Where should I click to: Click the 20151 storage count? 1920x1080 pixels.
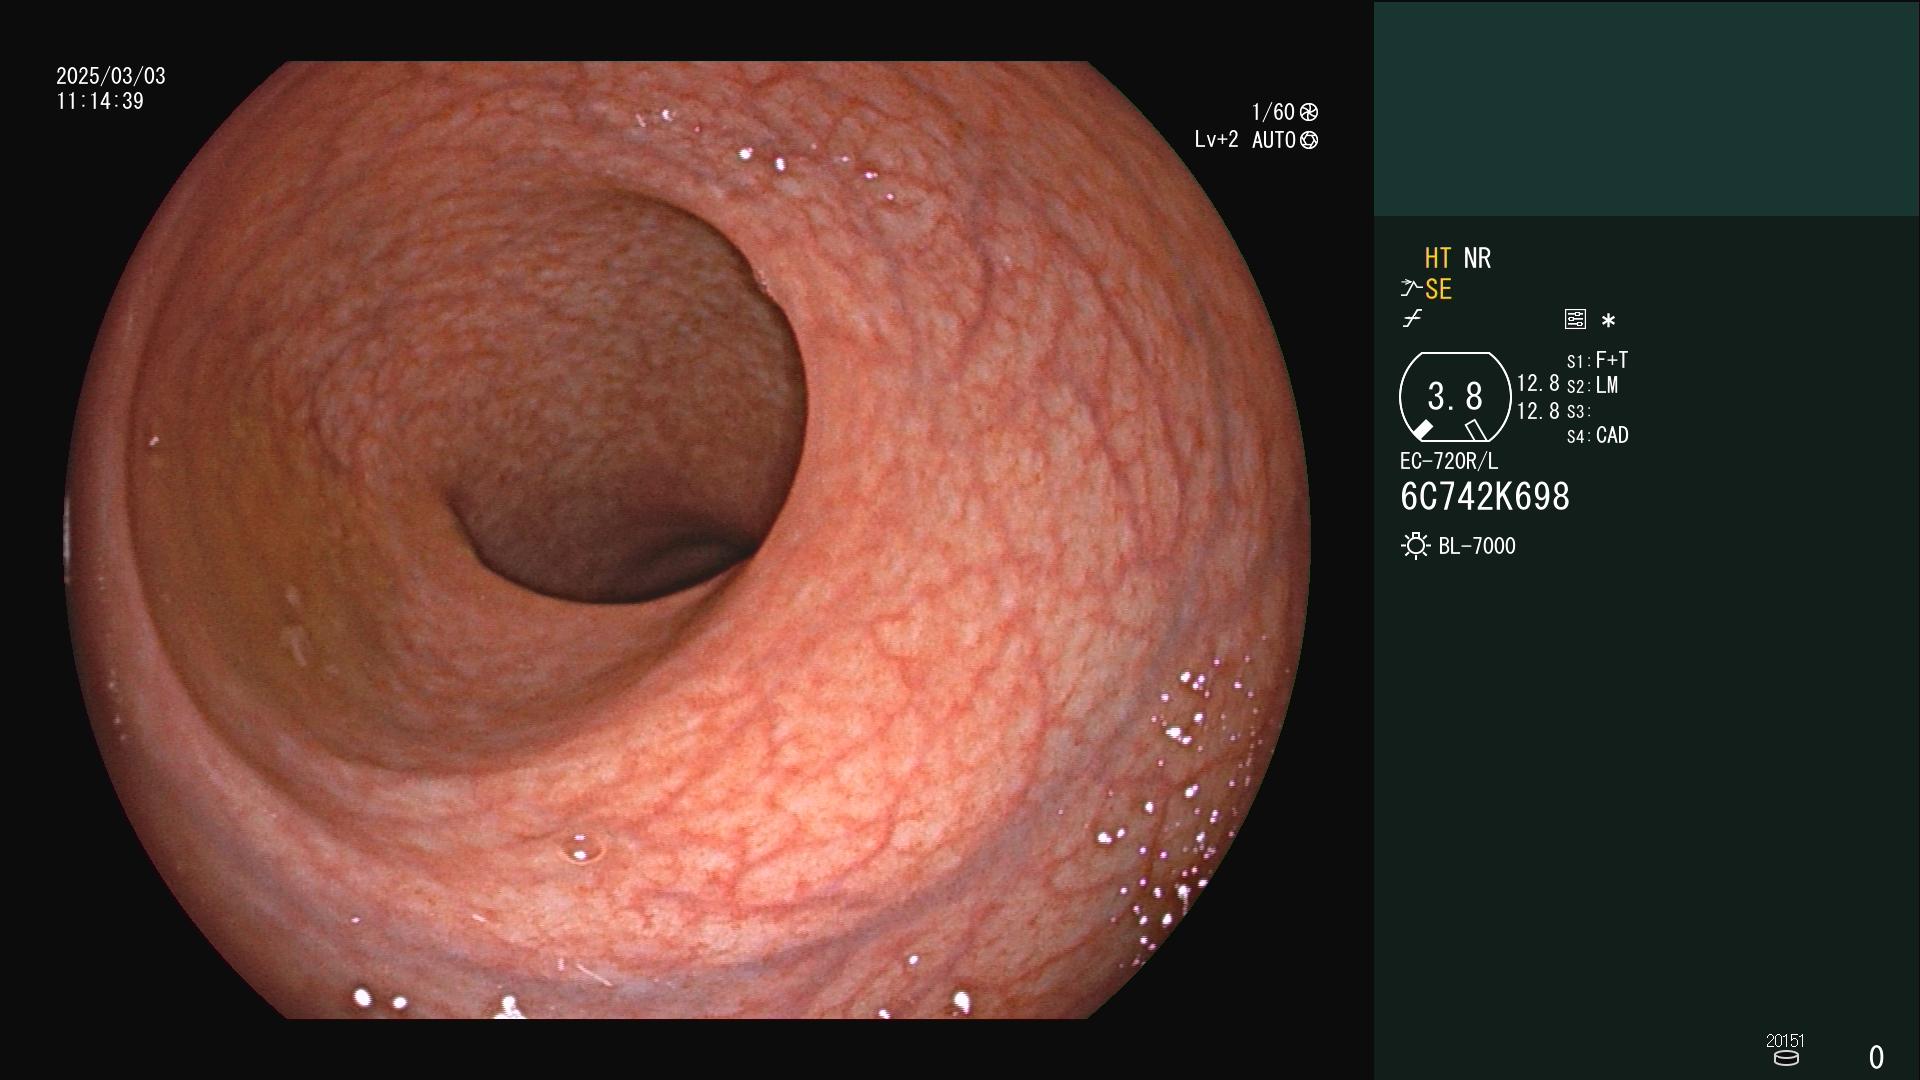[x=1785, y=1041]
